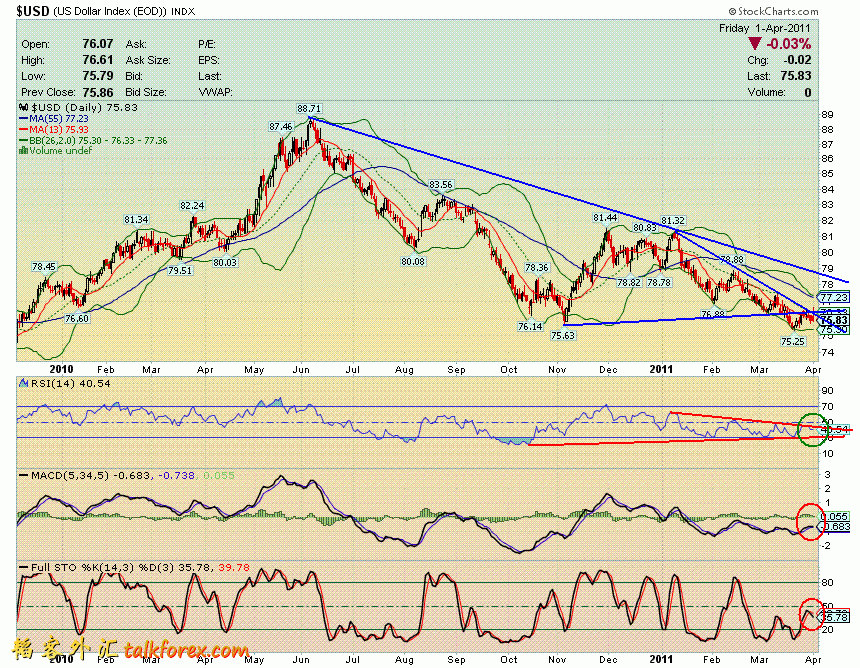Click the 78.45 price label
Viewport: 860px width, 668px height.
click(44, 267)
